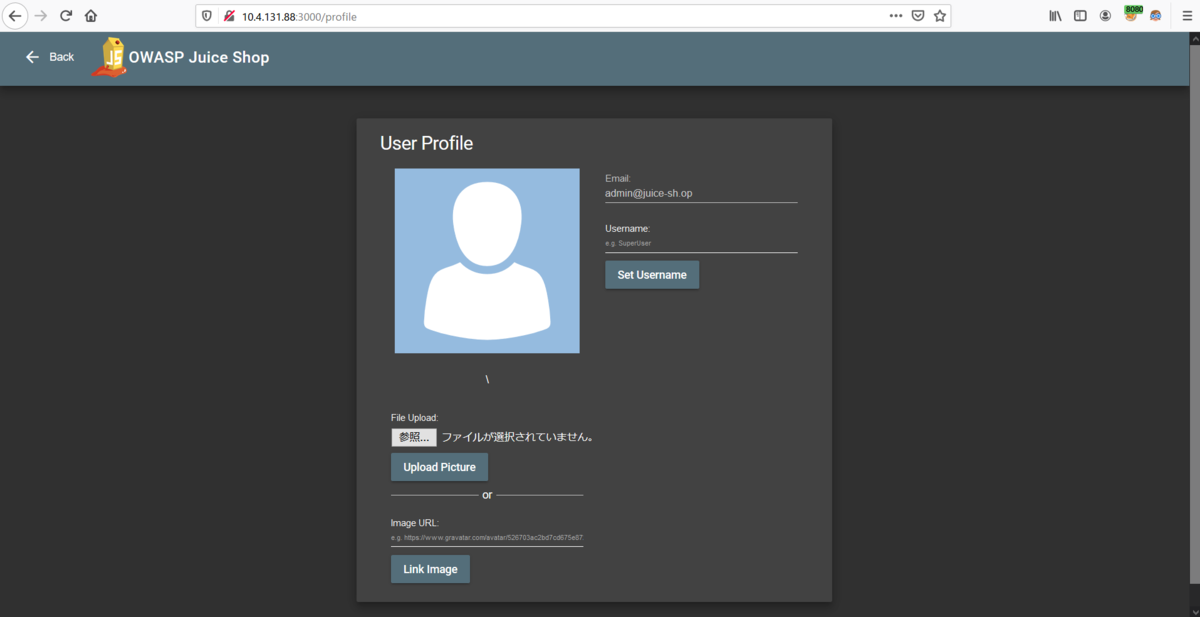Click the profile avatar picture
This screenshot has width=1200, height=617.
[x=487, y=261]
